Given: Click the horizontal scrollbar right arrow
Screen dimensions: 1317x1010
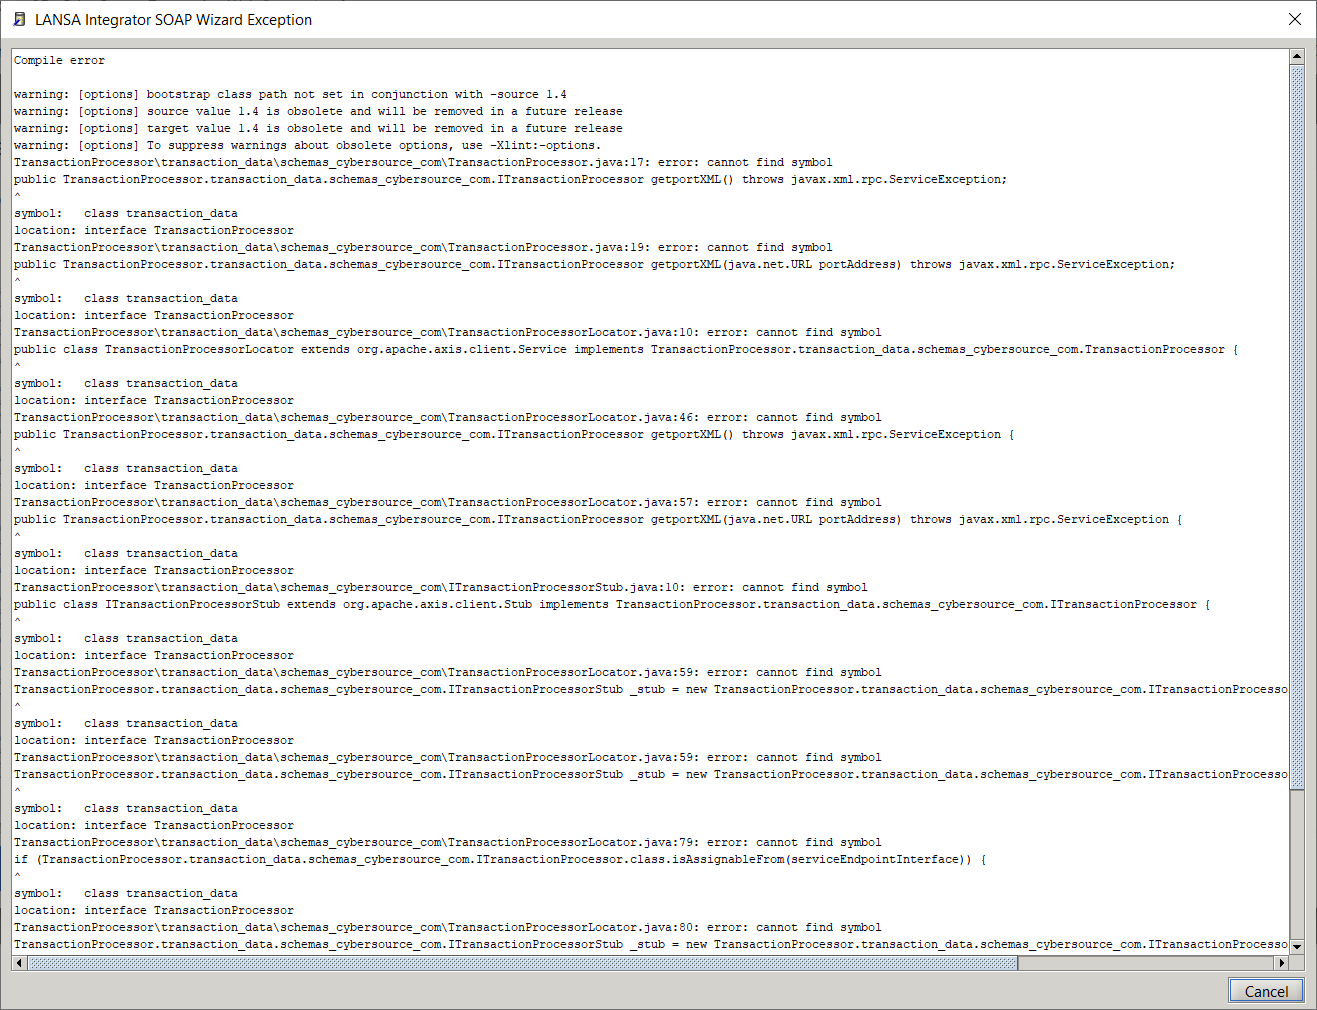Looking at the screenshot, I should pyautogui.click(x=1282, y=963).
